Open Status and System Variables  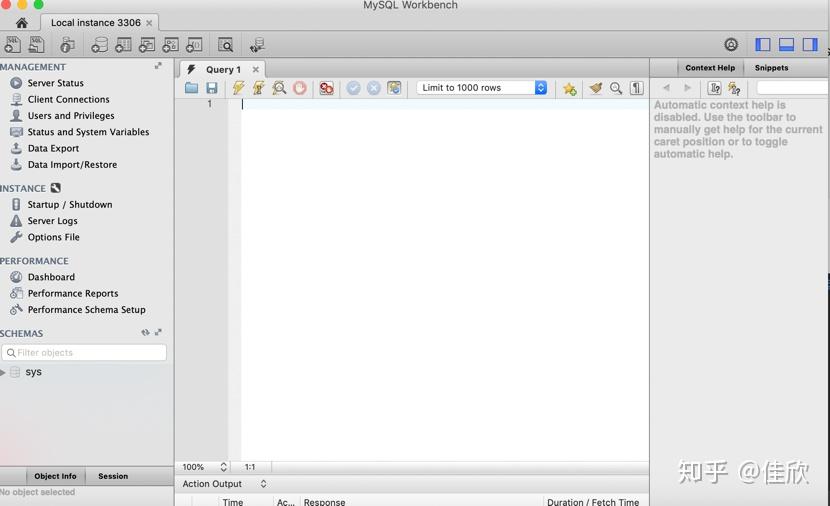pos(88,132)
